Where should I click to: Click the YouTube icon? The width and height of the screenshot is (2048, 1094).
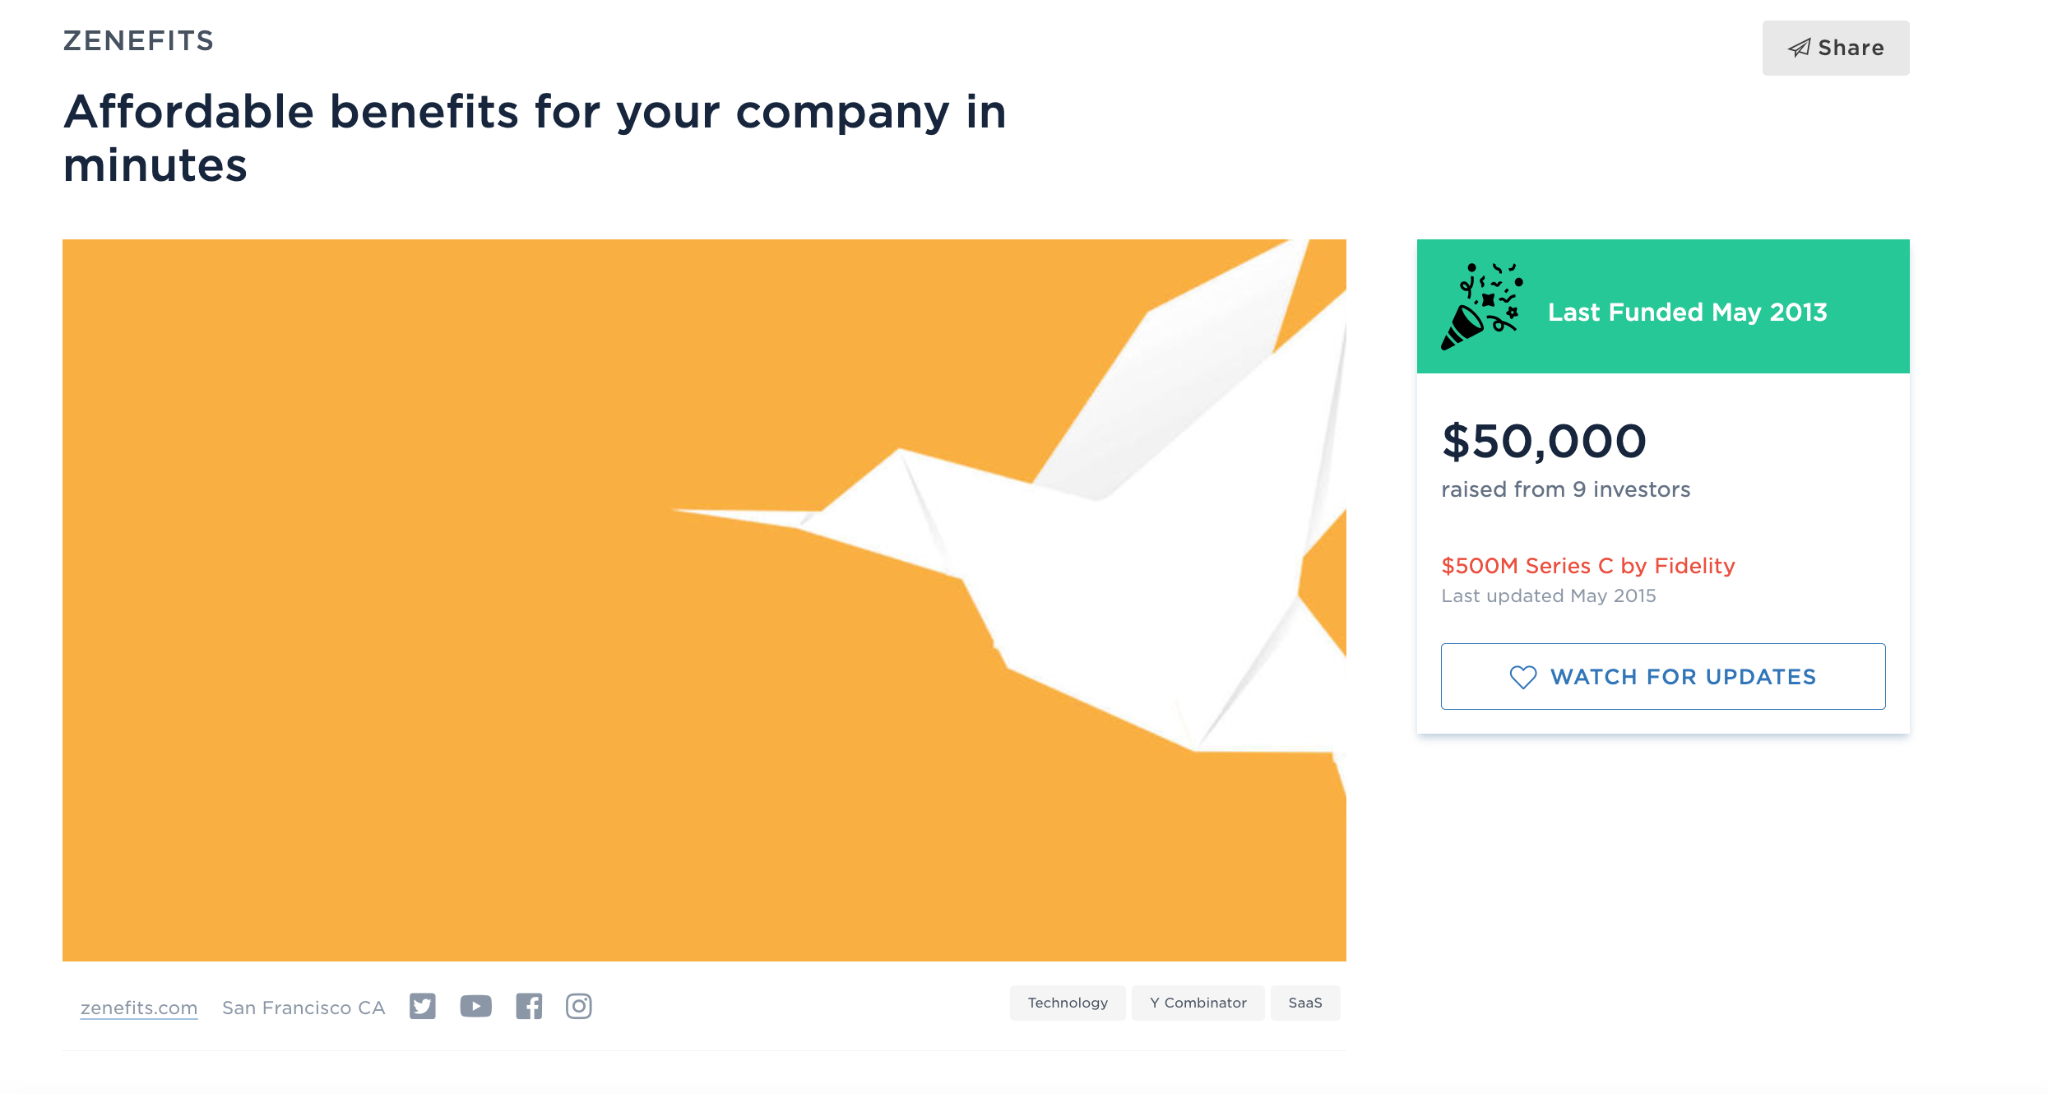tap(476, 1006)
